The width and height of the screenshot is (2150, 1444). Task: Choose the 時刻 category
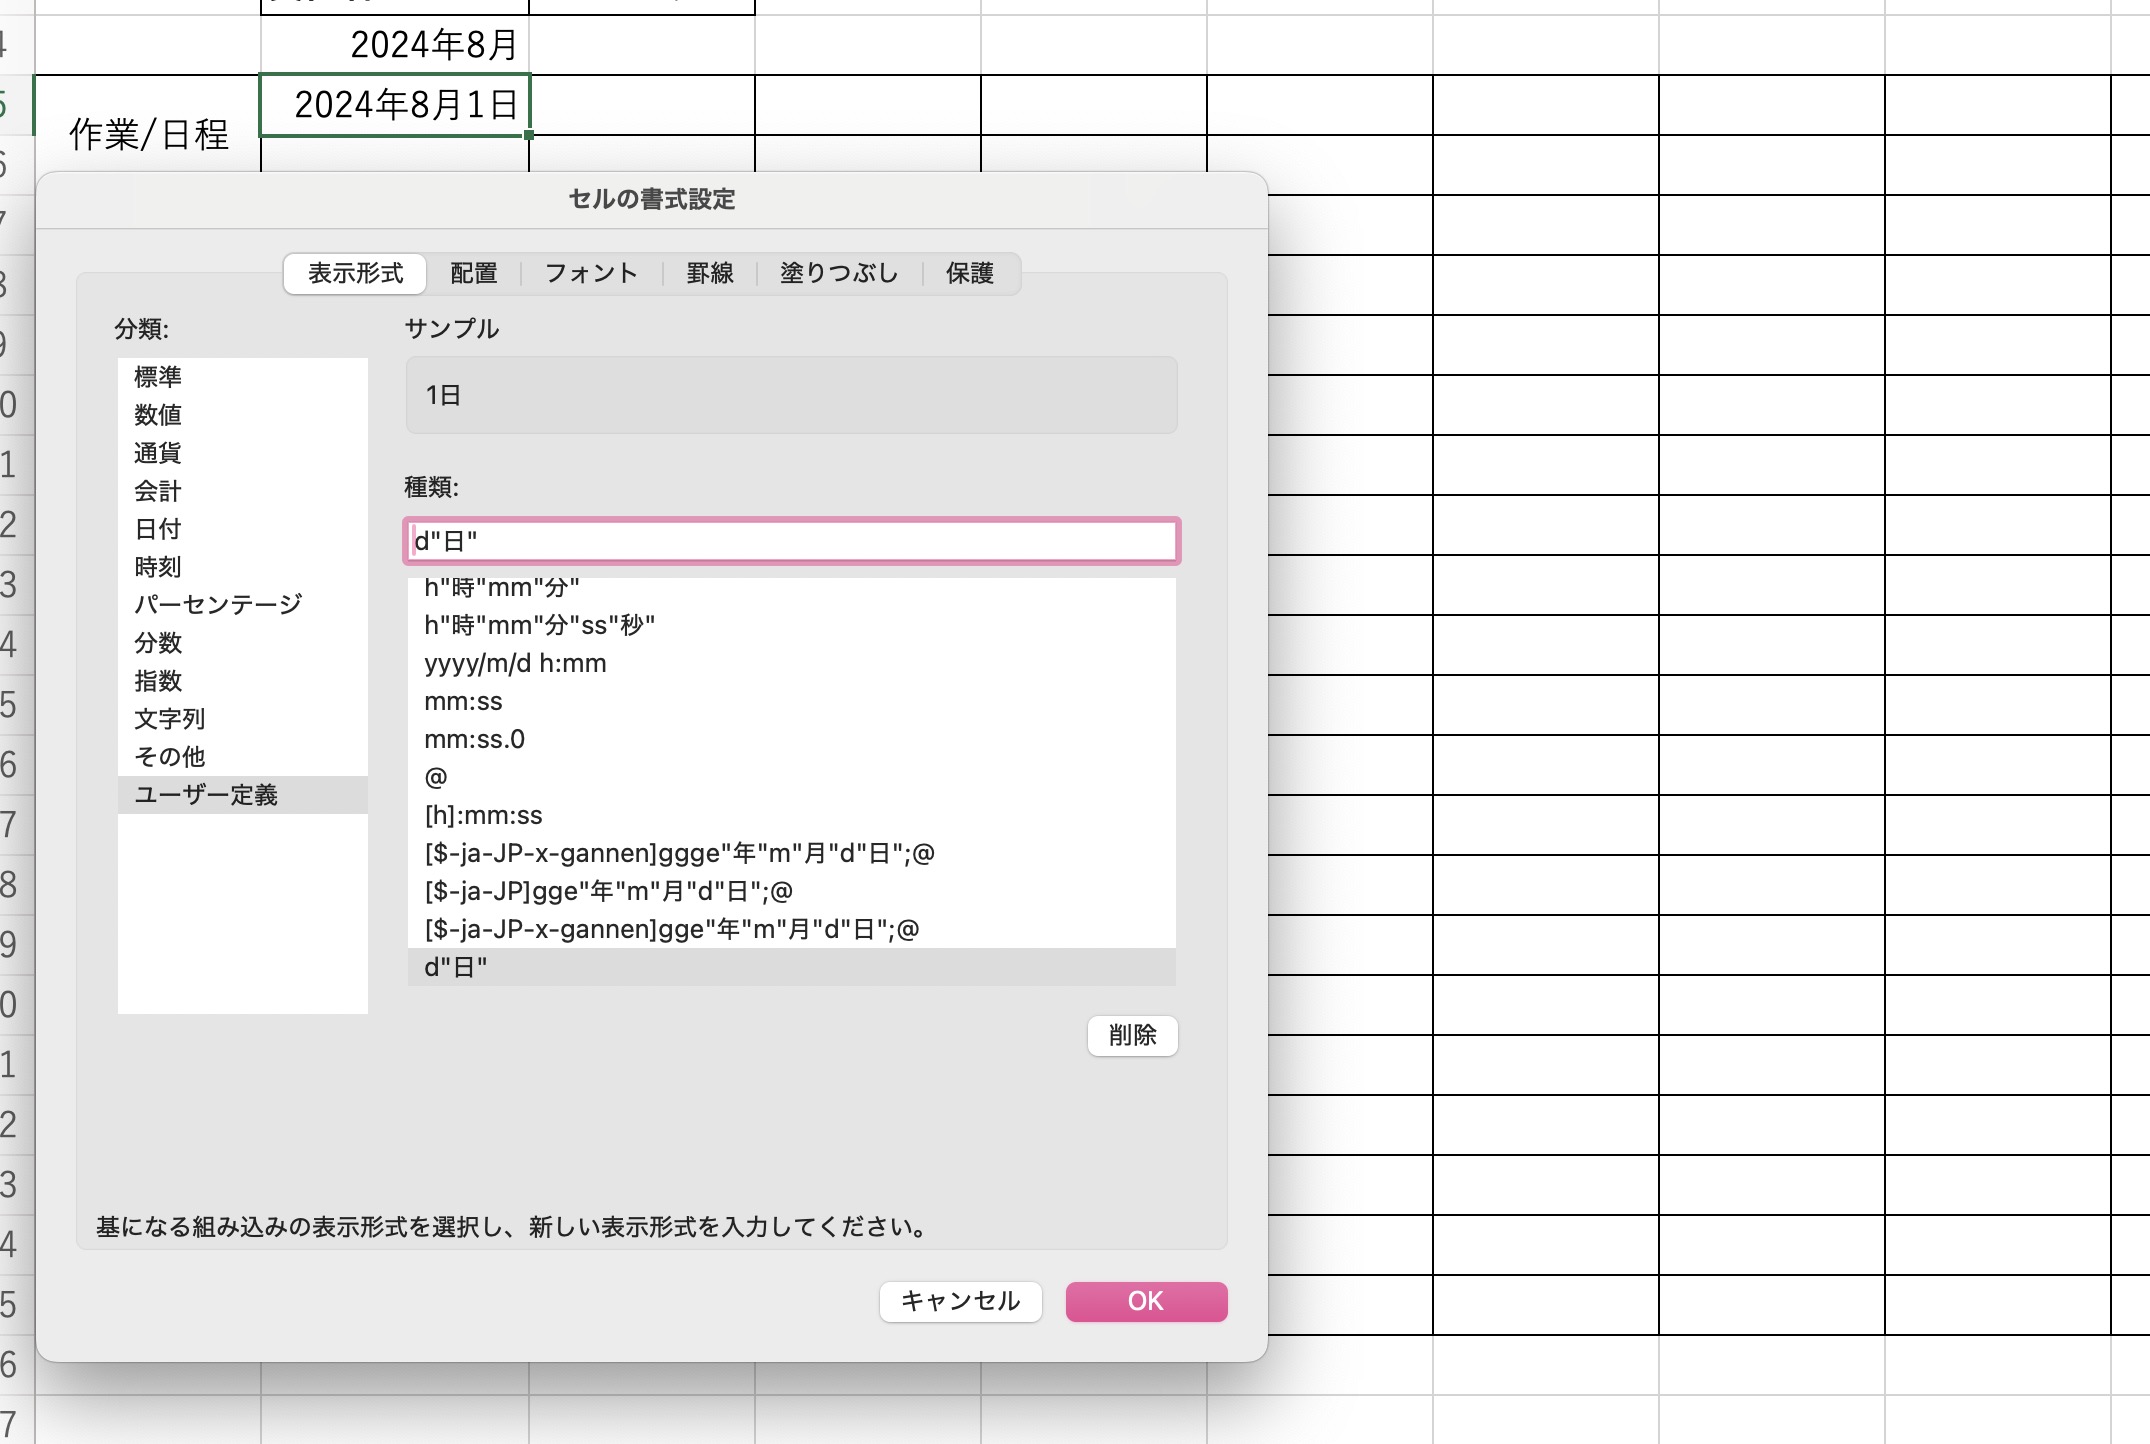243,567
